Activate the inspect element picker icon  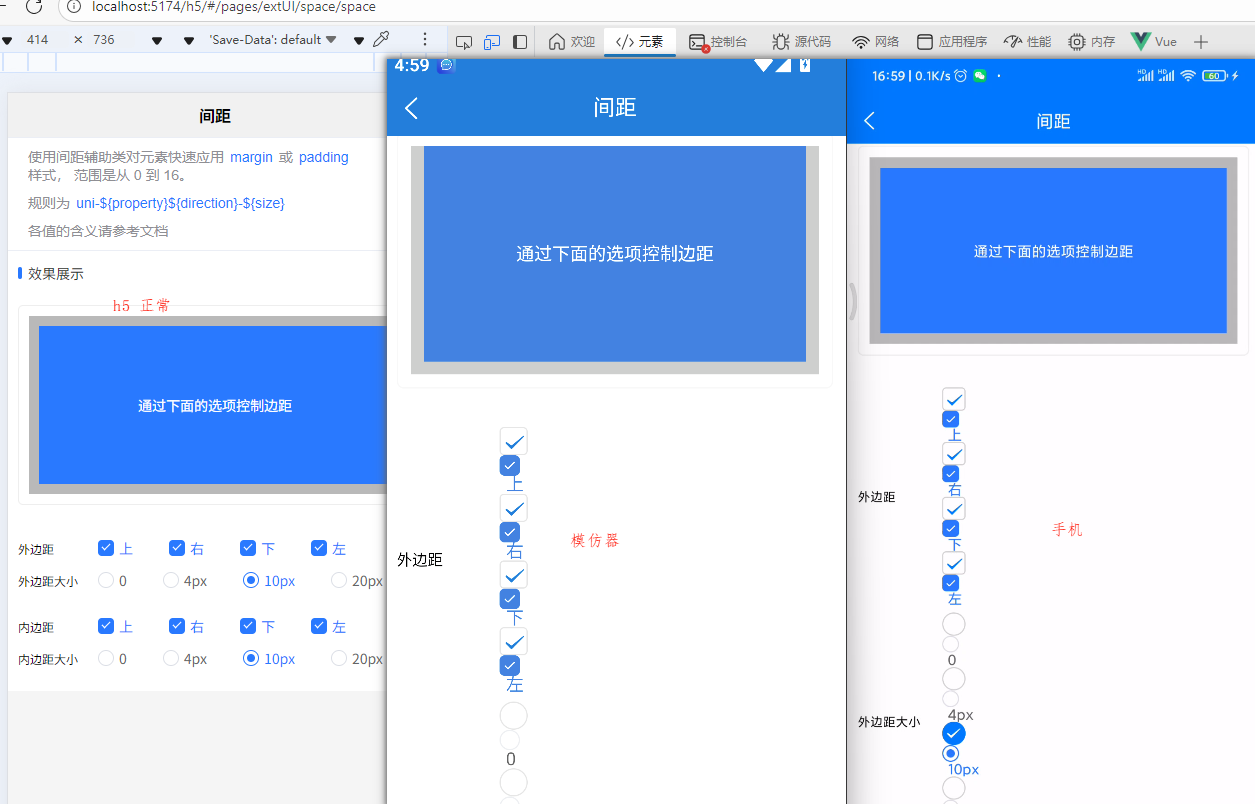[463, 42]
